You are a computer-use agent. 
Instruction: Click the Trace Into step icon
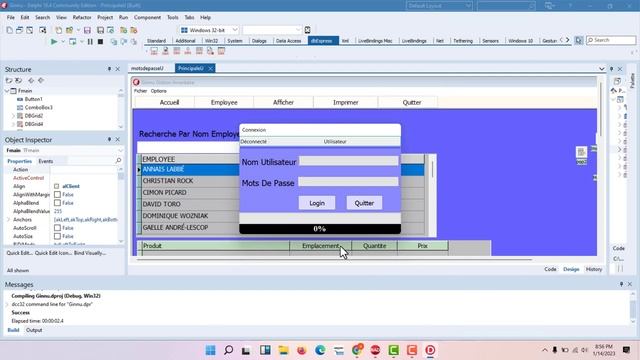point(113,42)
